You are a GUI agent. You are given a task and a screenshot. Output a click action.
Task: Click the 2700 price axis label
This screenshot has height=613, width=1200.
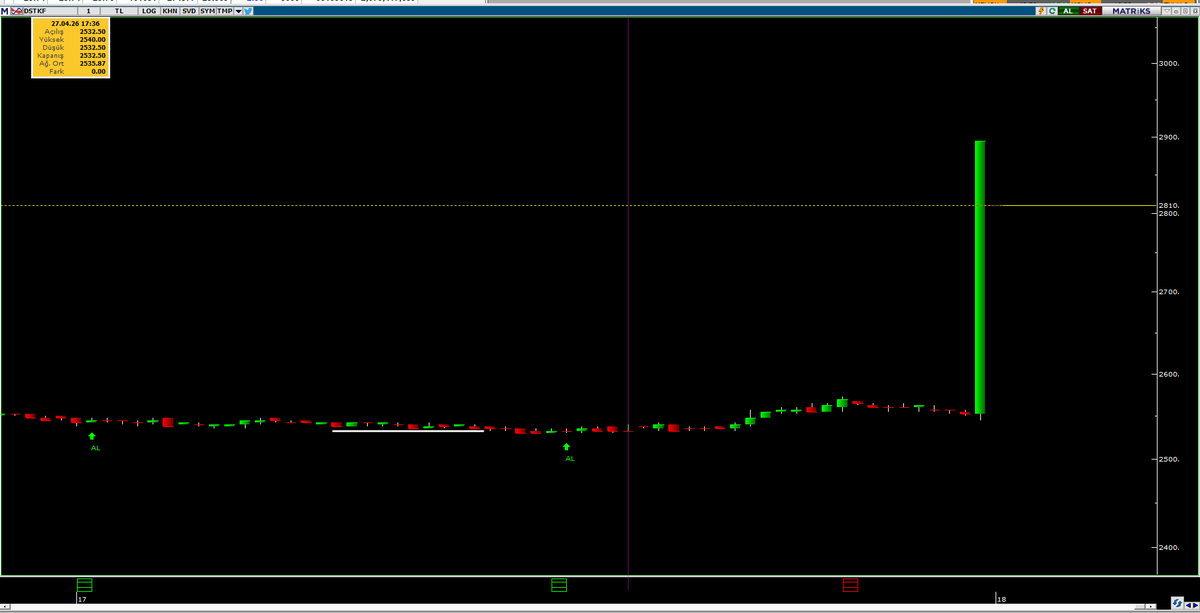coord(1170,292)
